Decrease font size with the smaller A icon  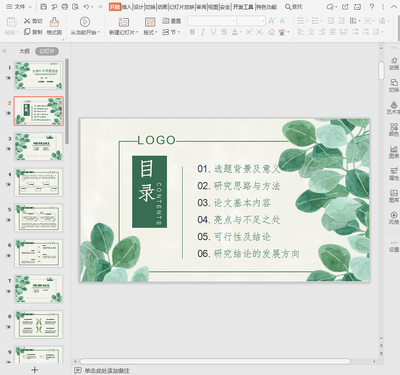[x=283, y=21]
